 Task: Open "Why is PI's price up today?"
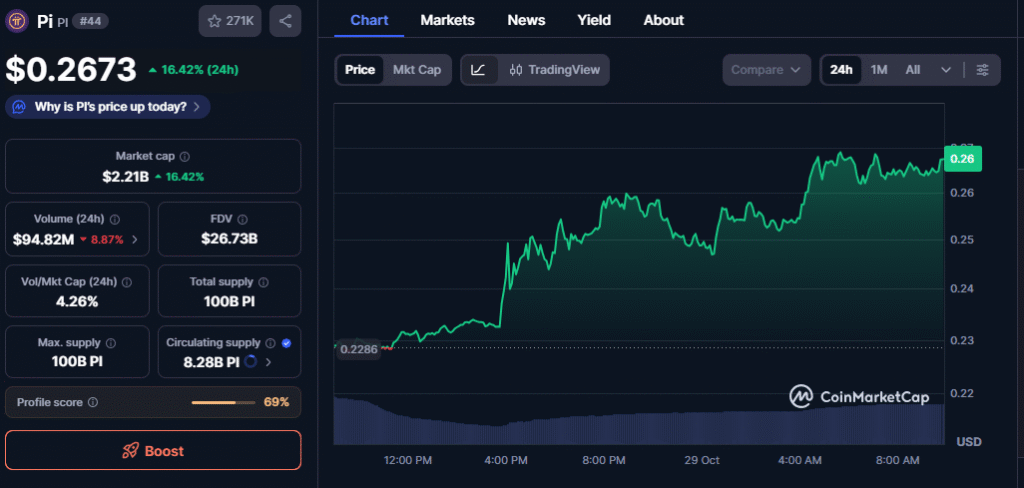tap(108, 107)
